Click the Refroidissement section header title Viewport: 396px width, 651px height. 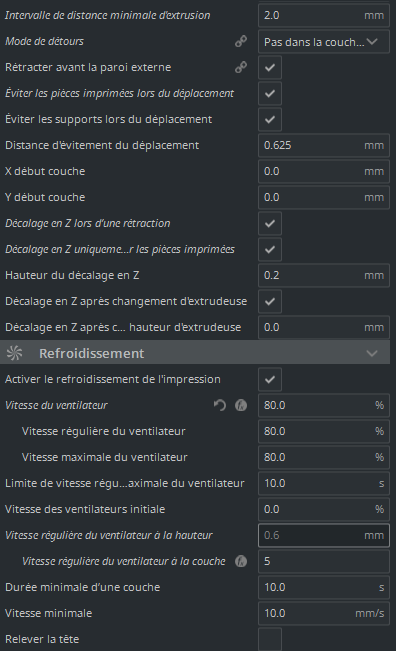[91, 353]
